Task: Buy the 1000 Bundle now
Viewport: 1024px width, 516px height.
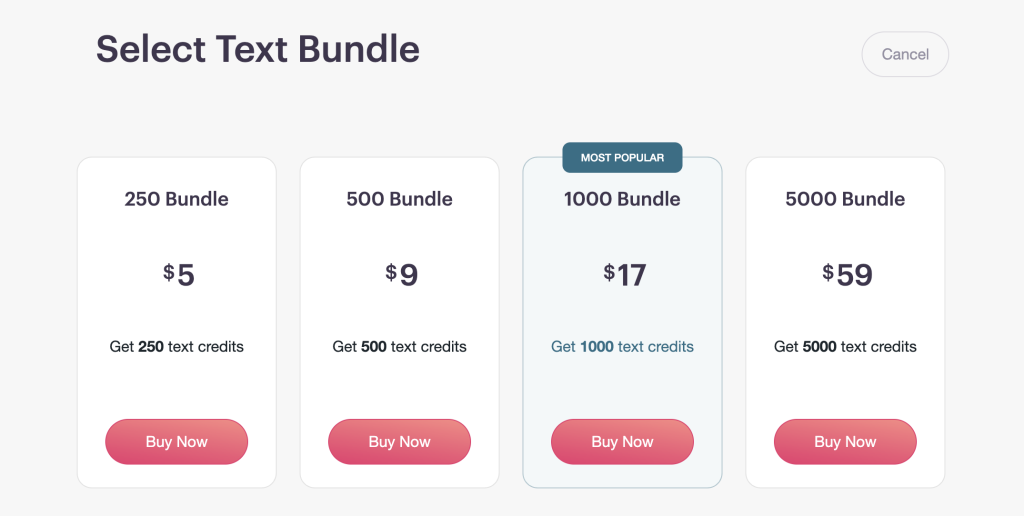Action: coord(622,441)
